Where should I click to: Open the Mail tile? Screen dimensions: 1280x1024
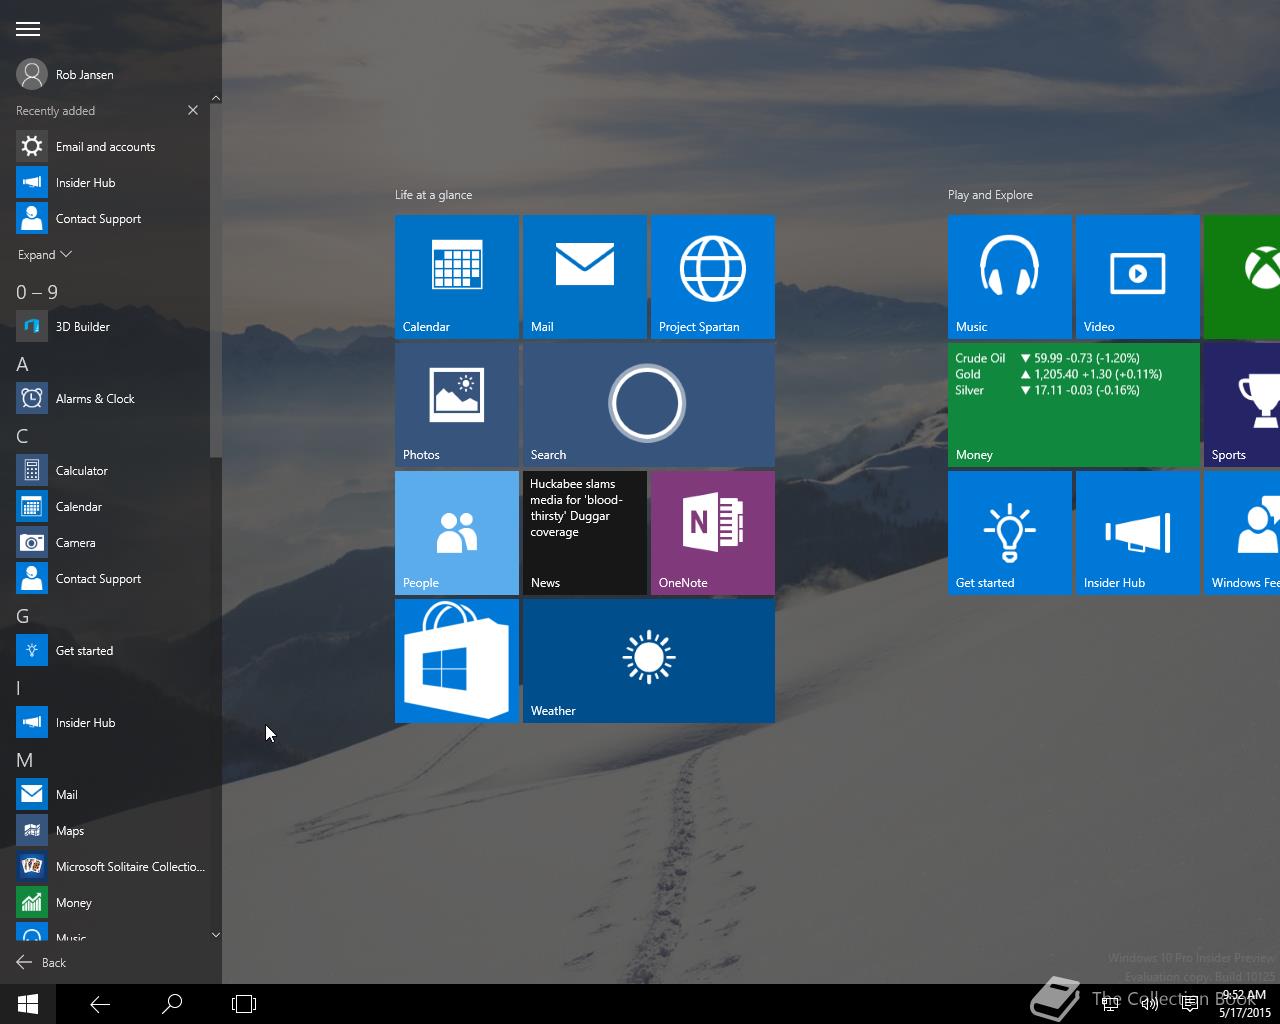pyautogui.click(x=585, y=277)
